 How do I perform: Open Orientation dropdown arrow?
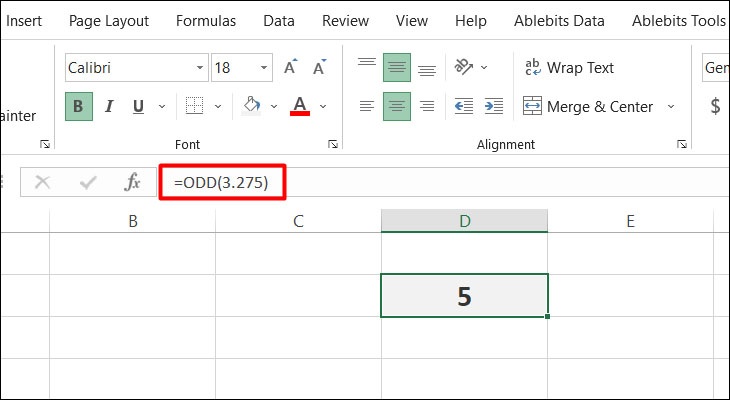click(x=484, y=68)
